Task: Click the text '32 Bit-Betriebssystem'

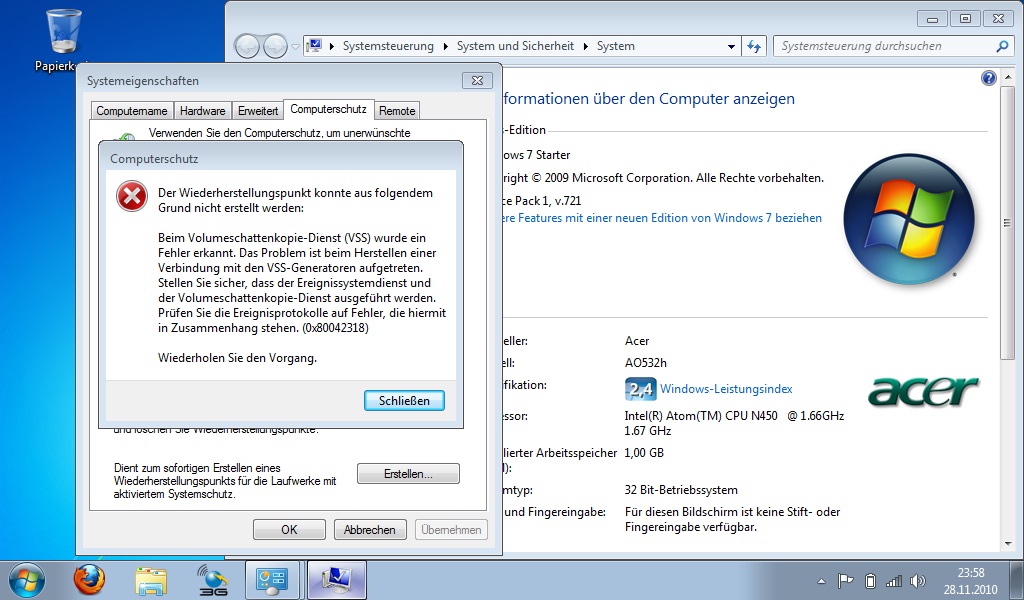Action: pyautogui.click(x=681, y=490)
